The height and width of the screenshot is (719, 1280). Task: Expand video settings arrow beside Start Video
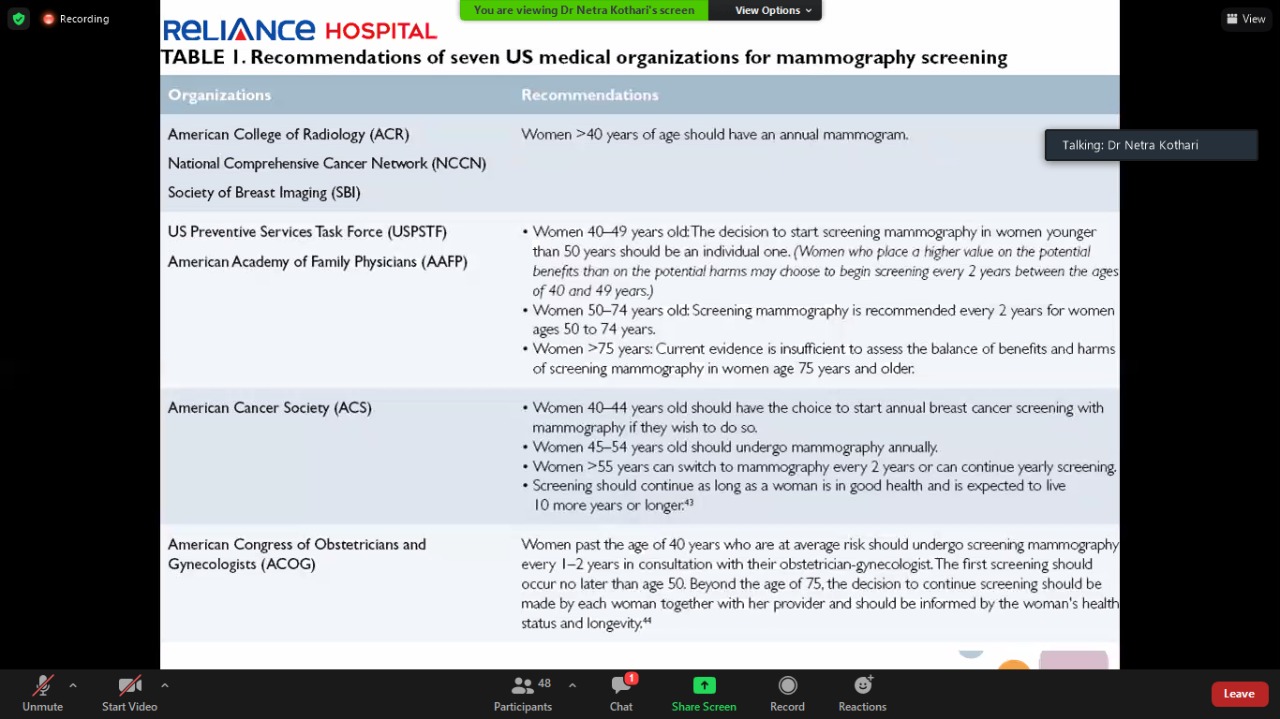(x=165, y=685)
